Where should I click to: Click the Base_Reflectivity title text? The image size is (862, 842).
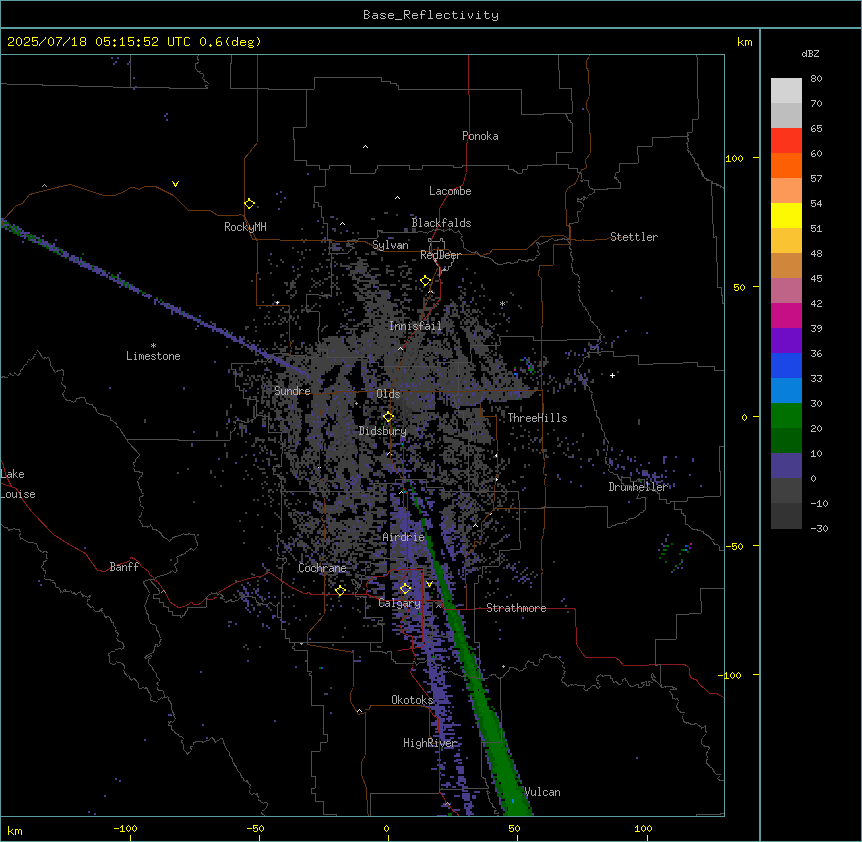[x=431, y=15]
